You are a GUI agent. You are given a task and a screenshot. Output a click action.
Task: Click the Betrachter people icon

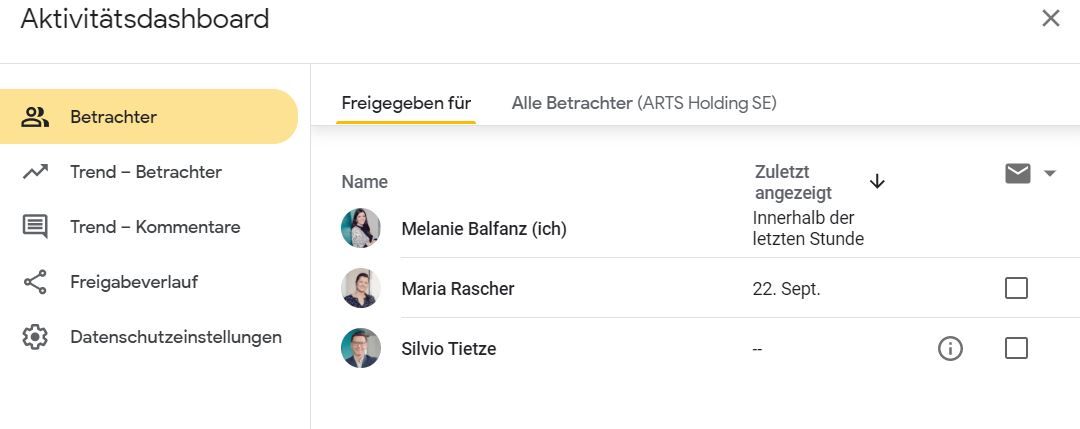[34, 116]
